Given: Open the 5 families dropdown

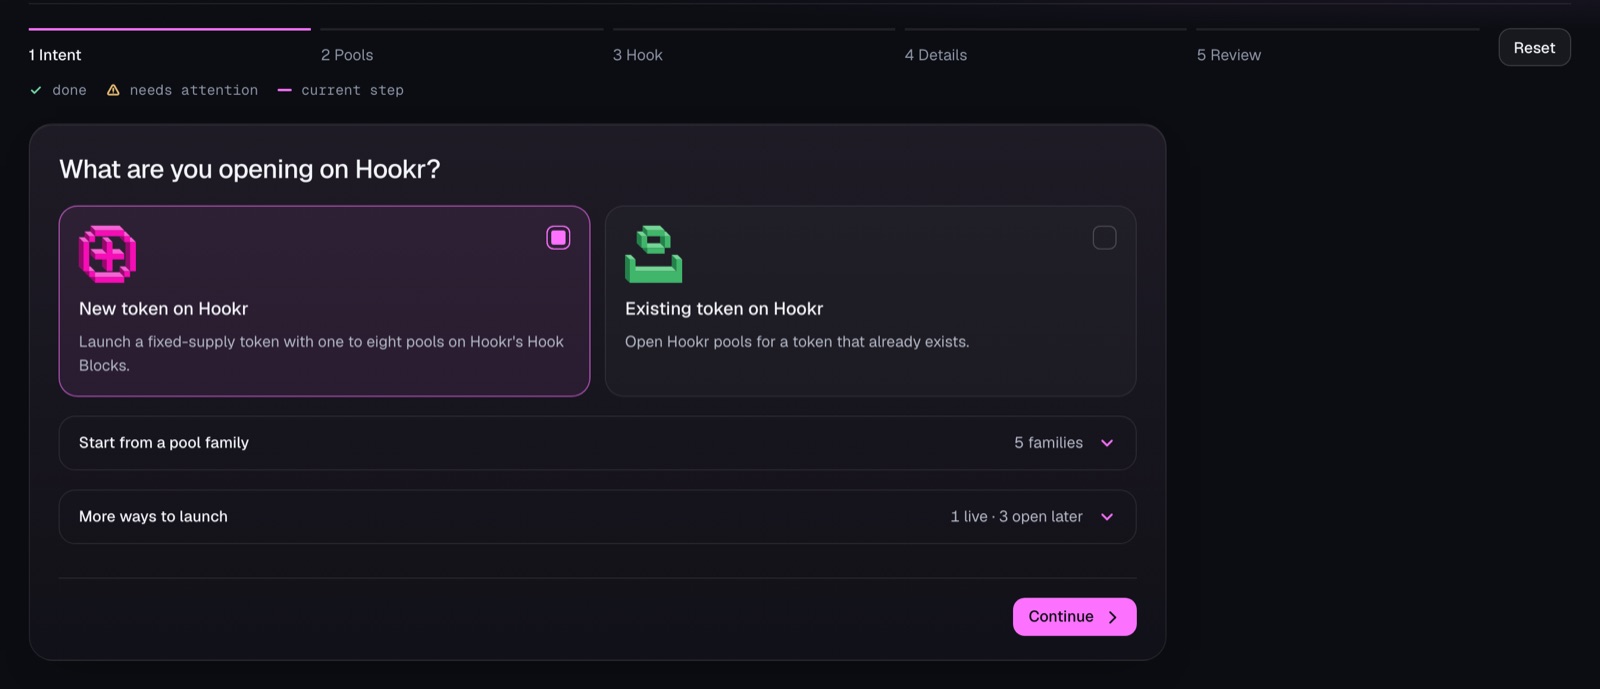Looking at the screenshot, I should click(x=1063, y=443).
